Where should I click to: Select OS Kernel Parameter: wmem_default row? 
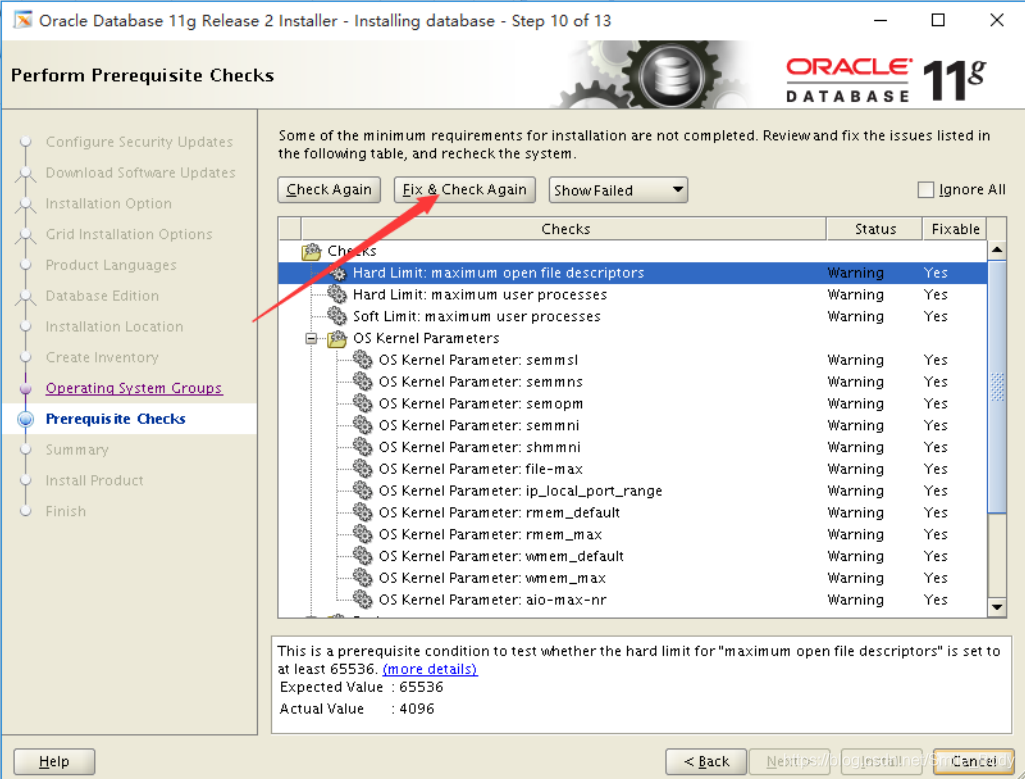(633, 556)
